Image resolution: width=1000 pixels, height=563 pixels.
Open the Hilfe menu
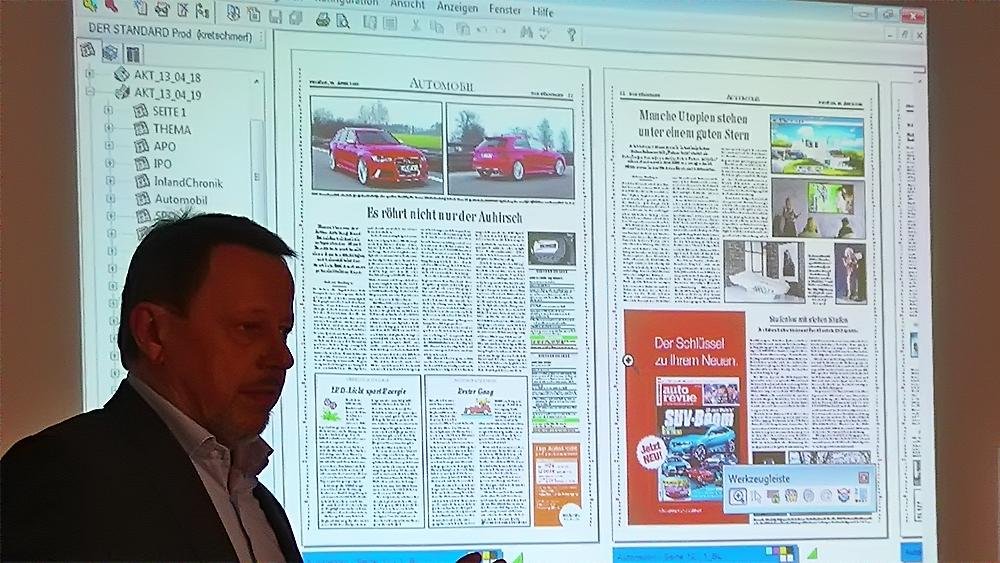point(543,12)
